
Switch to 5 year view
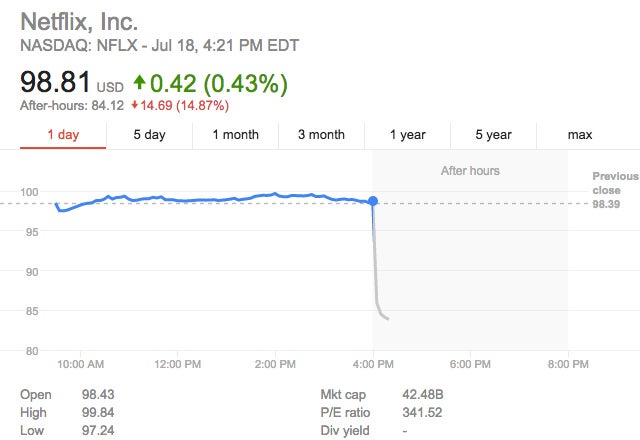click(x=493, y=135)
